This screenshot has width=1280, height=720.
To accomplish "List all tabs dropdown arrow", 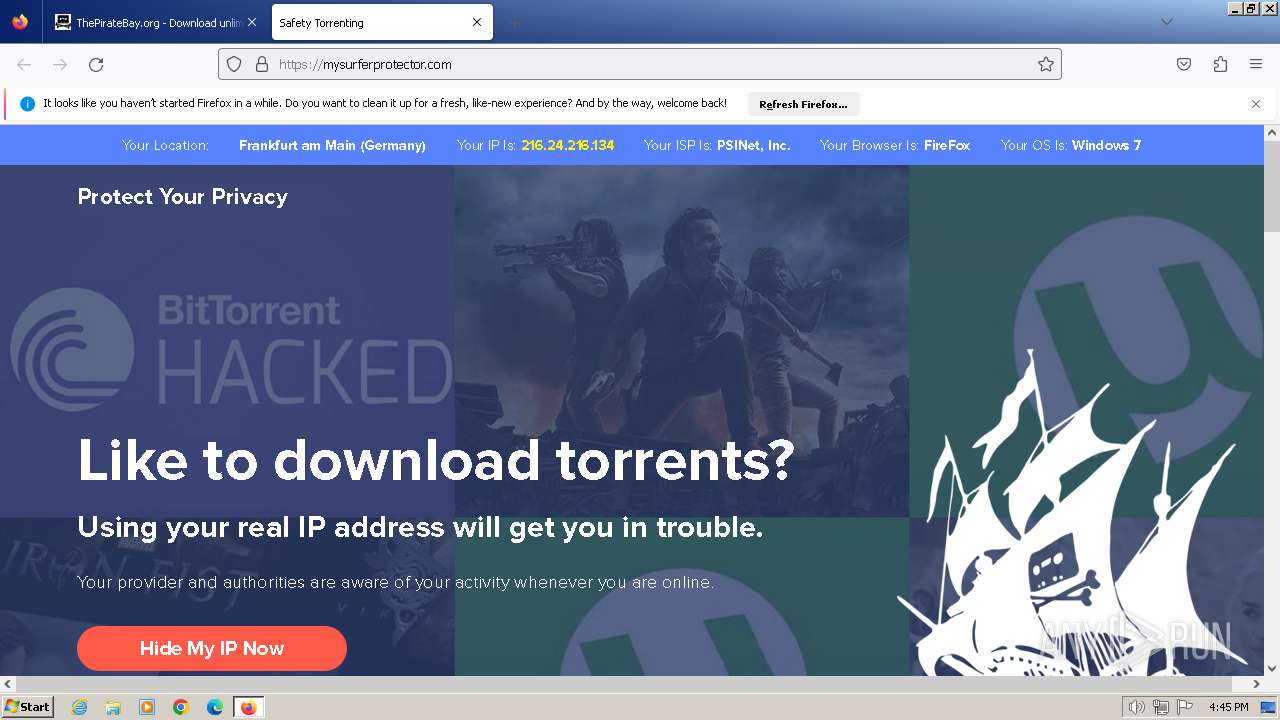I will point(1166,22).
